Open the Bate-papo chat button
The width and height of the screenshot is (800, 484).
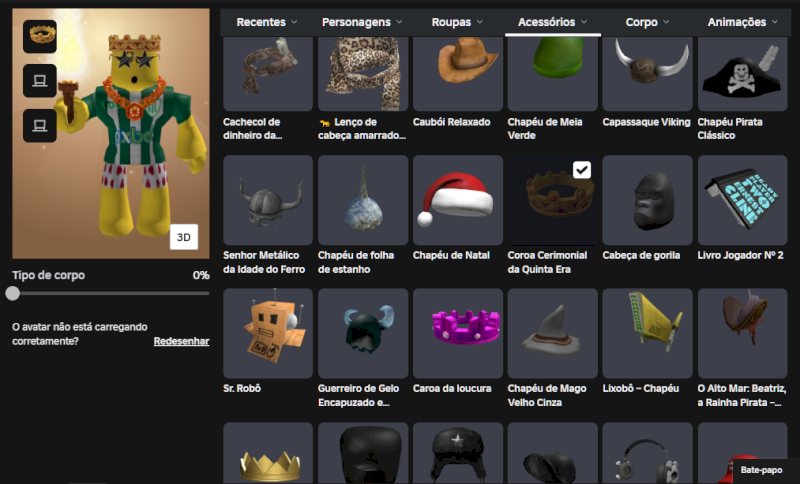[x=761, y=470]
